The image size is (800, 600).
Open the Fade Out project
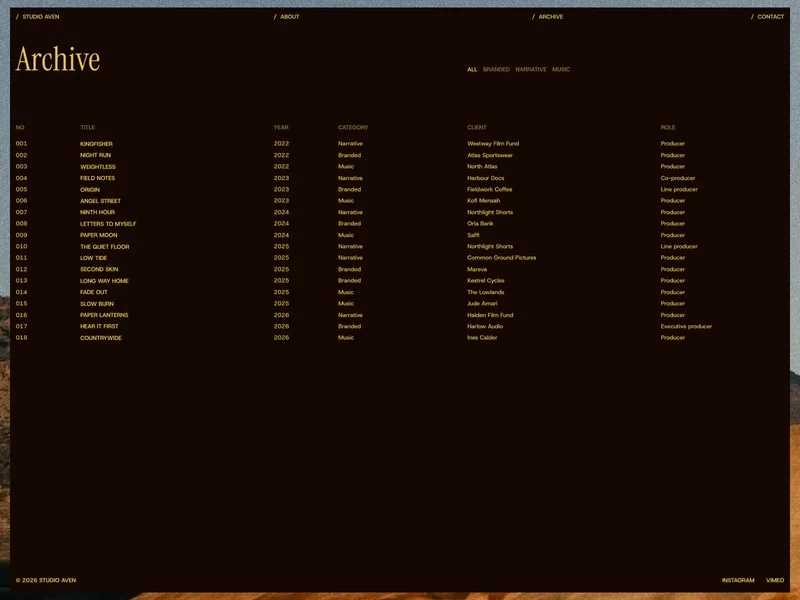94,292
